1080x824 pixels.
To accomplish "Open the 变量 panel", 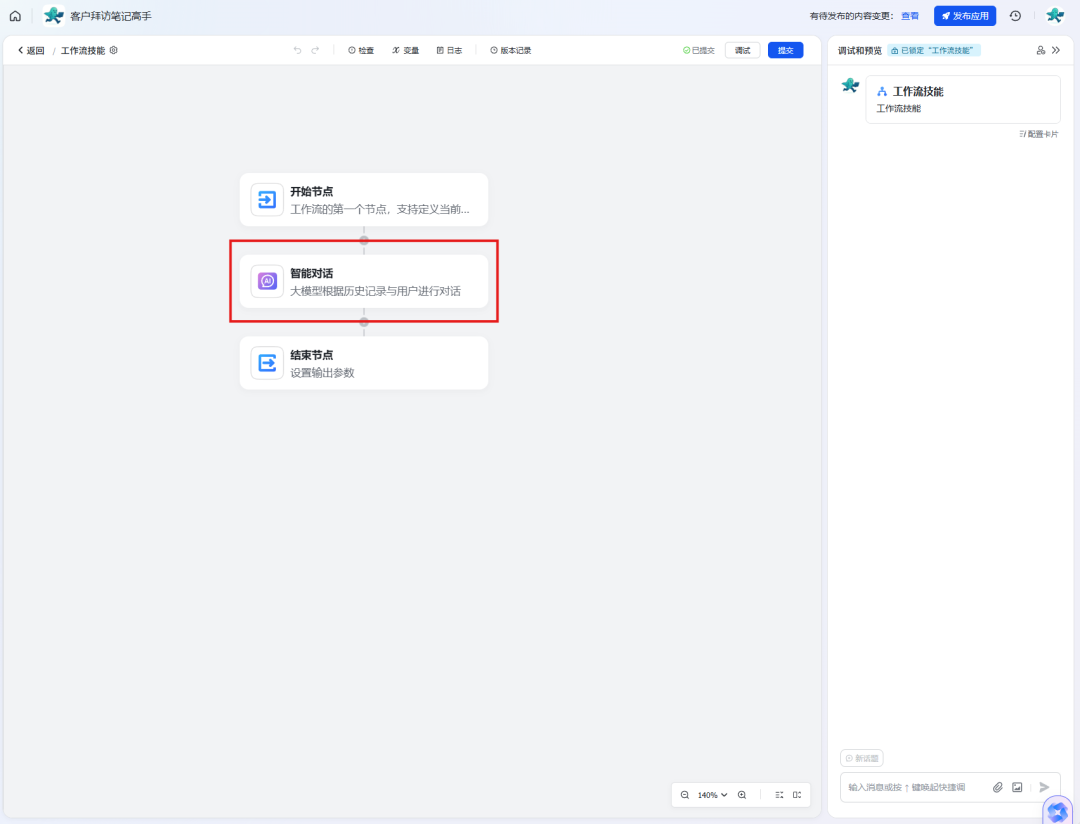I will [406, 50].
